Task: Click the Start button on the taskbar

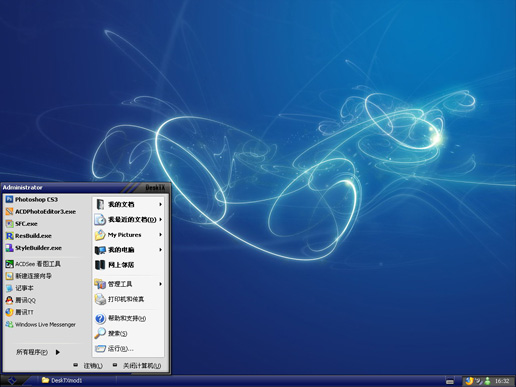Action: pyautogui.click(x=13, y=380)
